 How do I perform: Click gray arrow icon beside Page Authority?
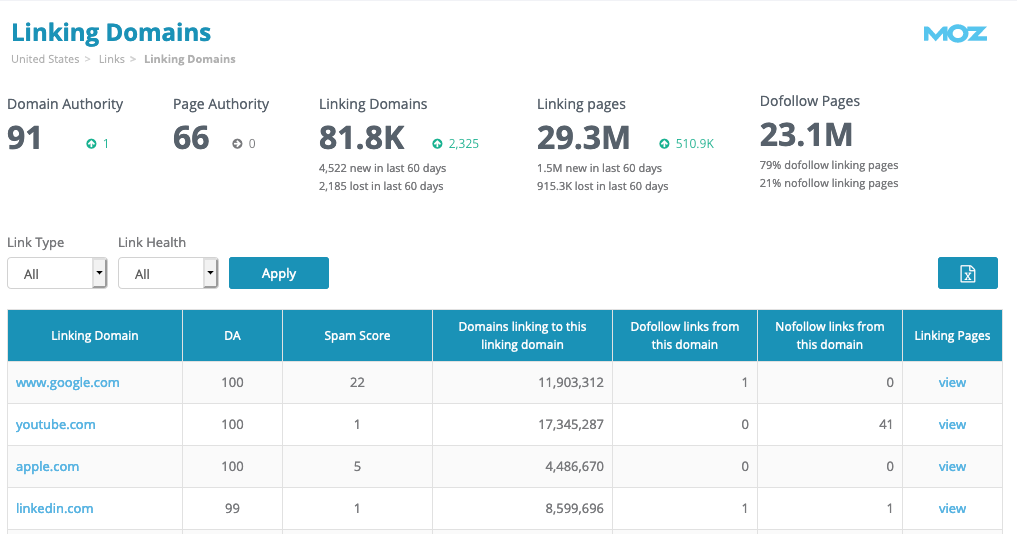click(x=237, y=143)
